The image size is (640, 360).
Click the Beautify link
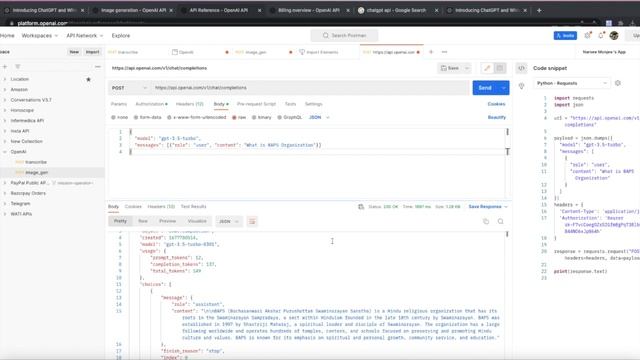497,118
